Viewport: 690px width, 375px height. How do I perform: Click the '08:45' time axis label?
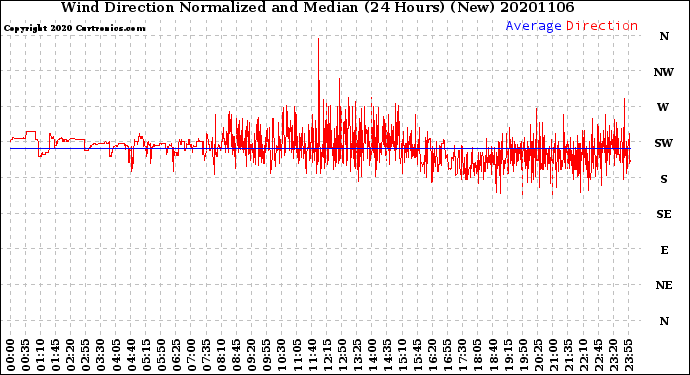[x=236, y=355]
